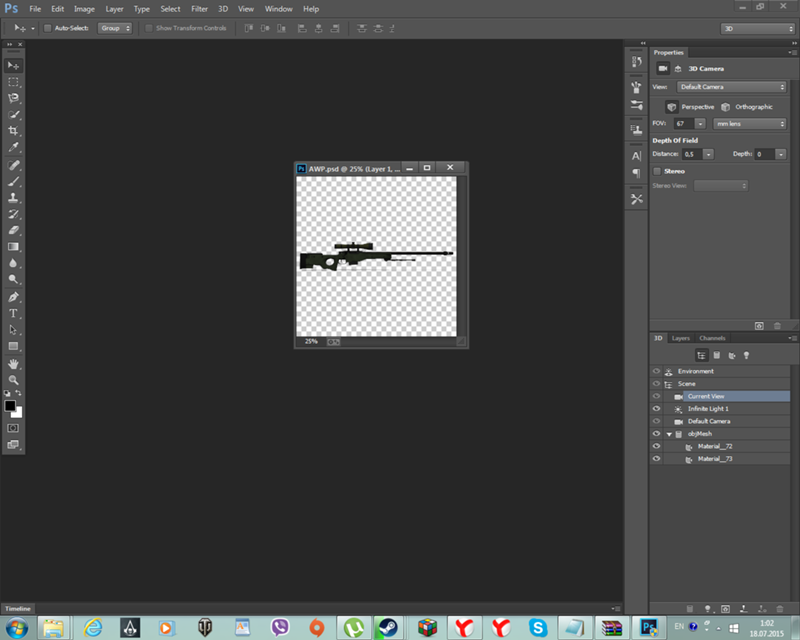
Task: Click the foreground color swatch
Action: pyautogui.click(x=10, y=406)
